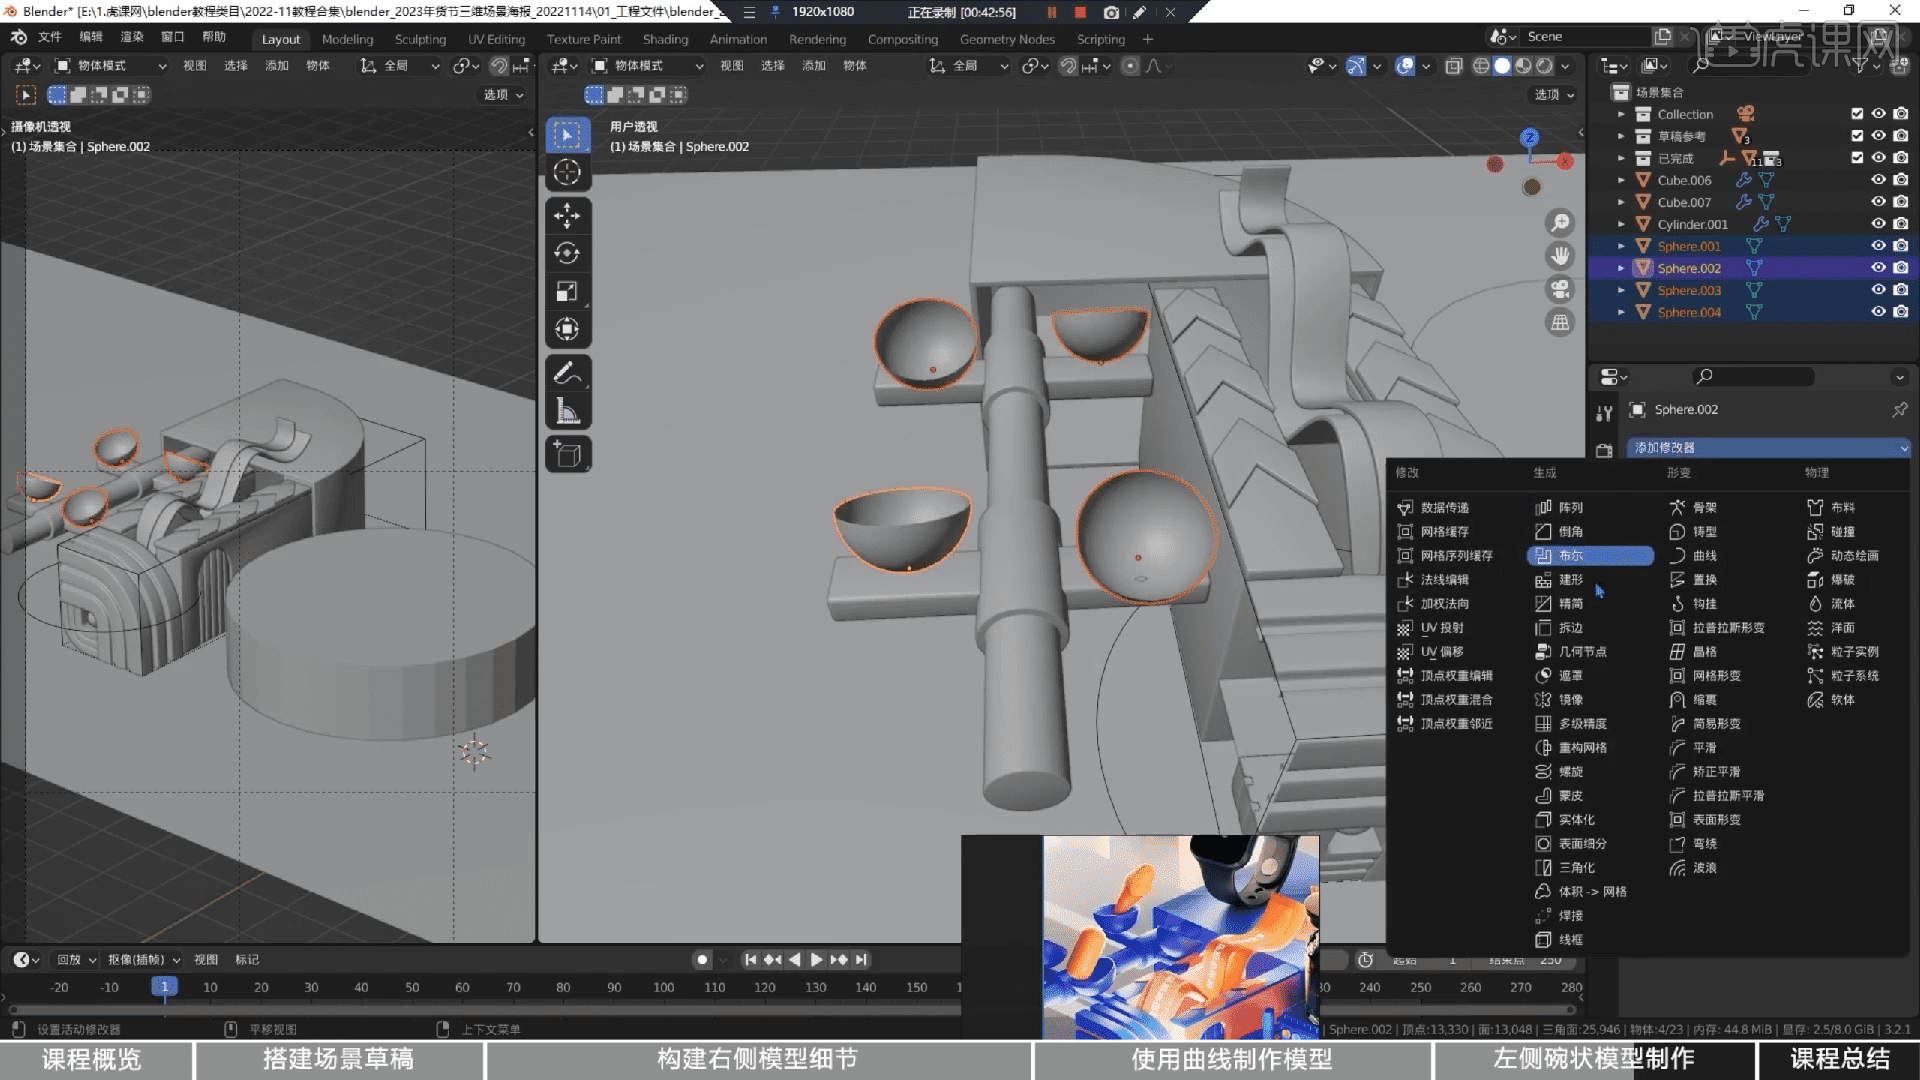This screenshot has width=1920, height=1080.
Task: Play the animation in reverse
Action: tap(794, 960)
